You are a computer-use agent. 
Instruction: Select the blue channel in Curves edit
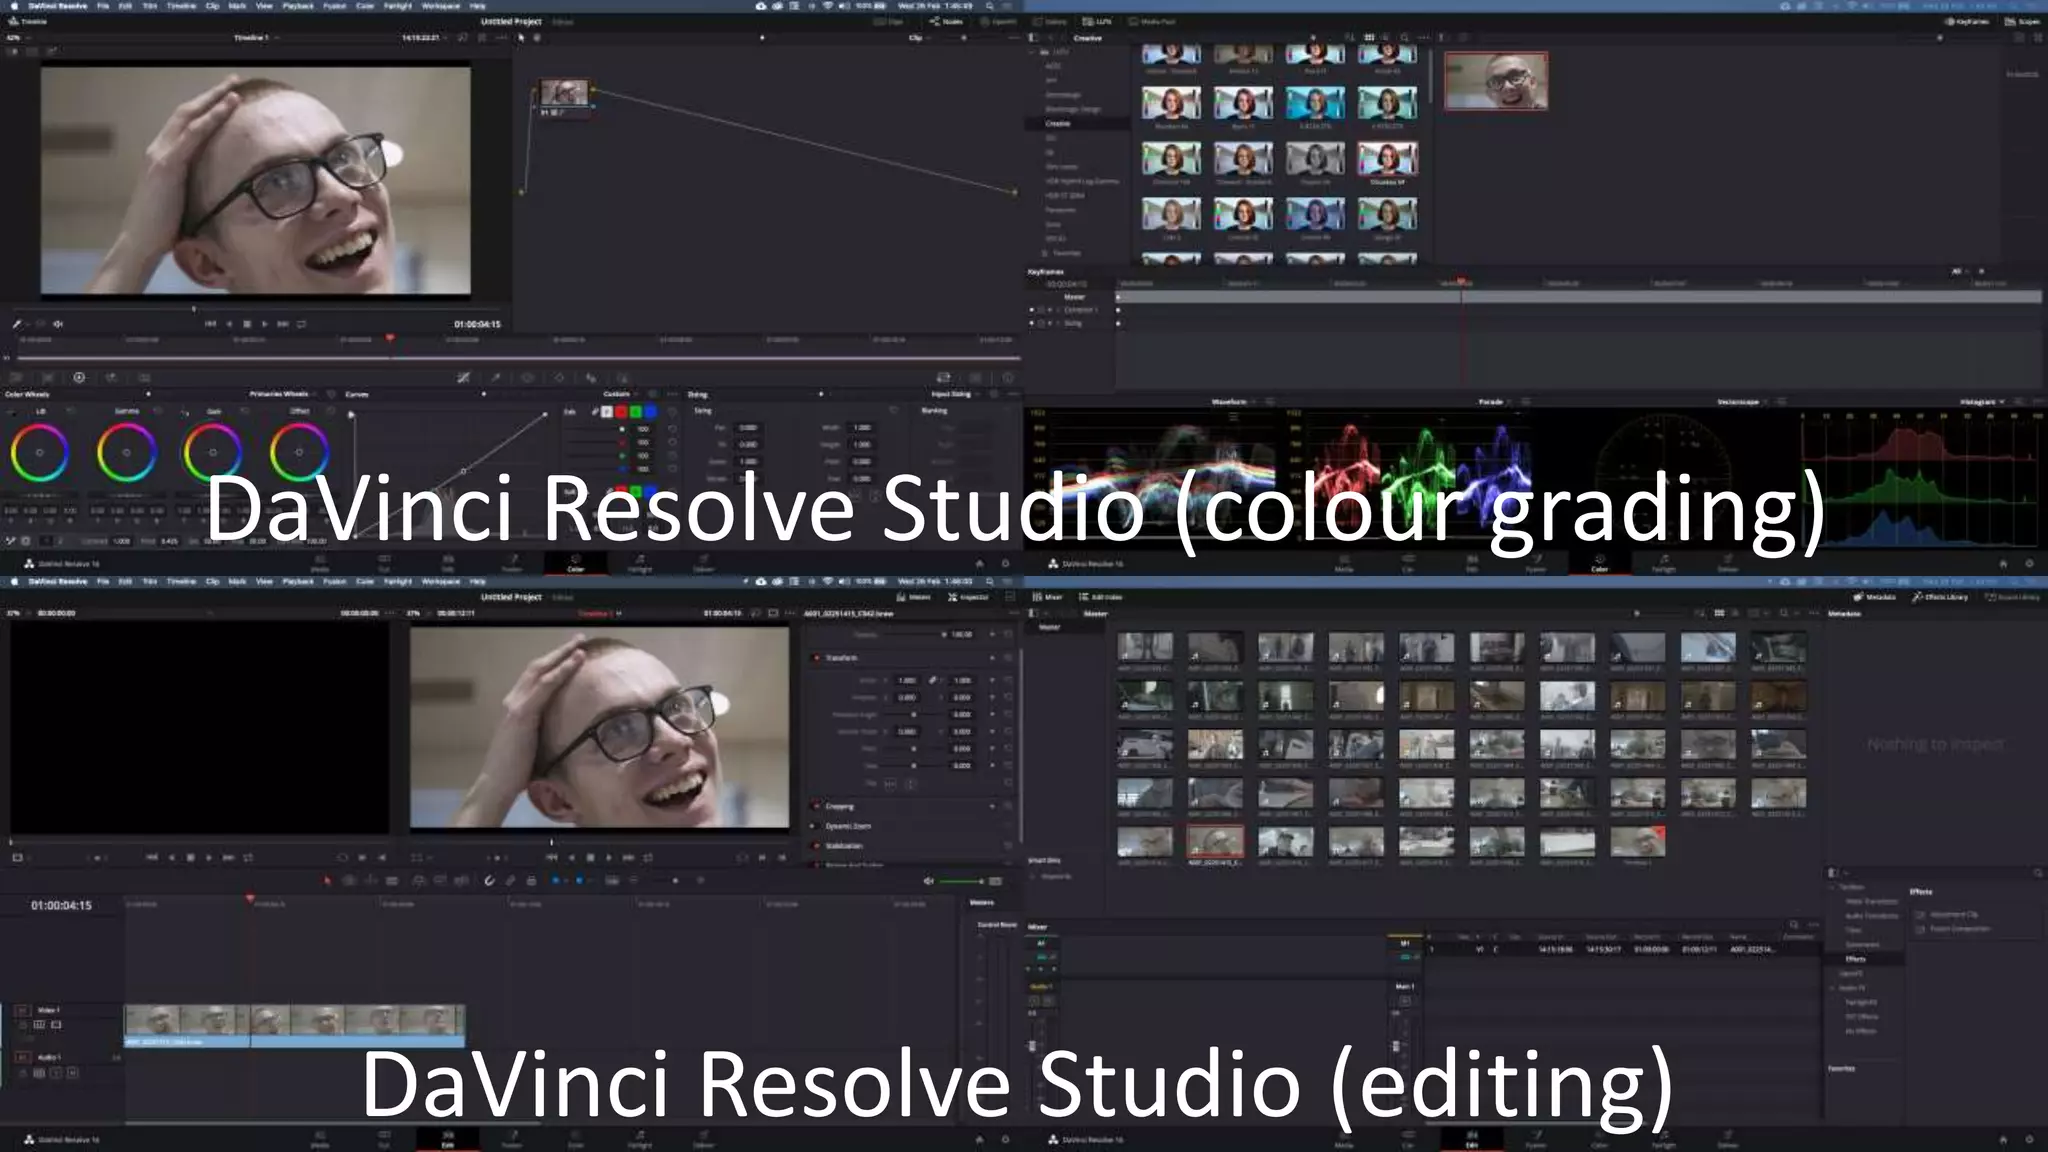click(x=650, y=411)
